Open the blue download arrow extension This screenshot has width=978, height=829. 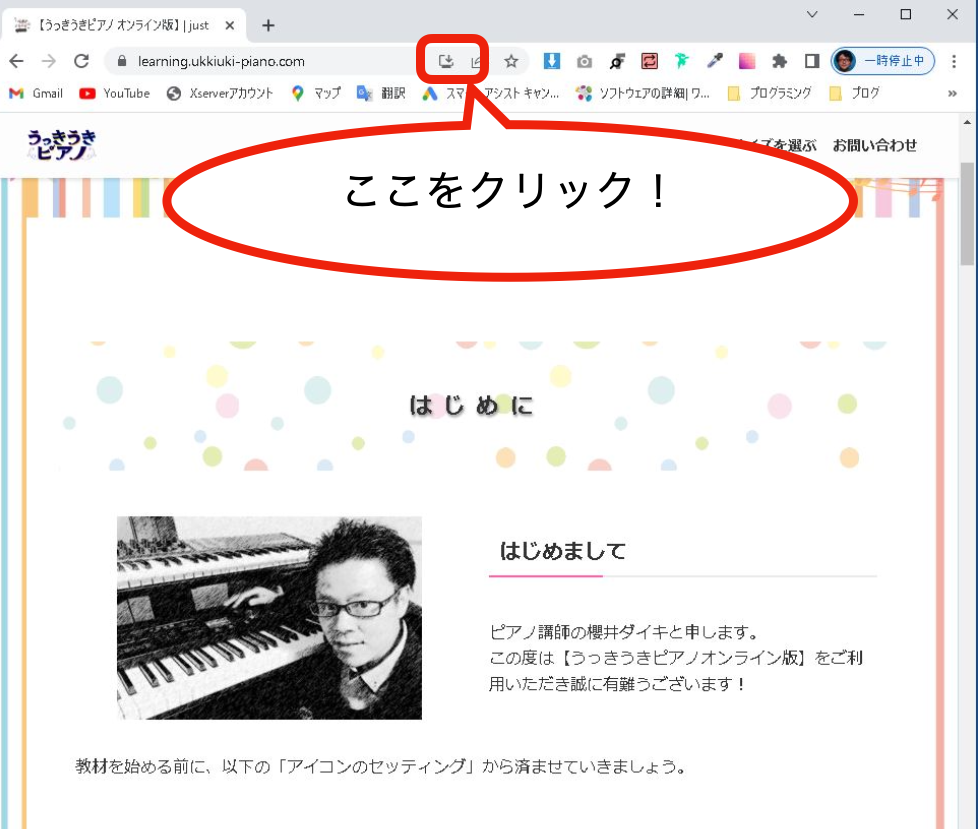(551, 61)
